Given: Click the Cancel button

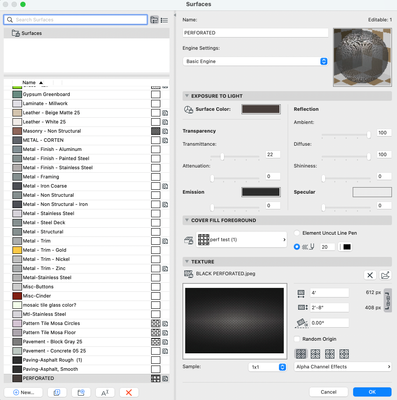Looking at the screenshot, I should [x=328, y=392].
